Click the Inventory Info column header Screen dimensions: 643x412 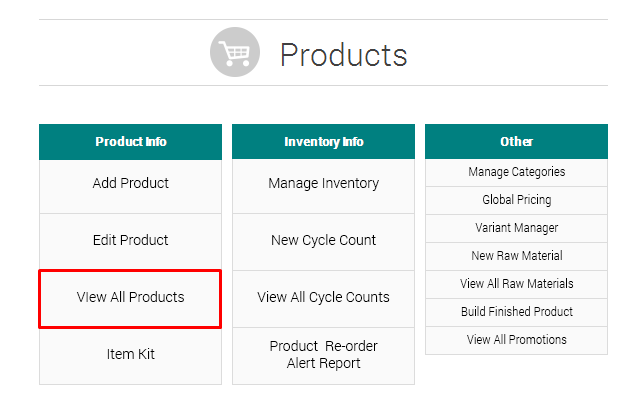(x=323, y=141)
